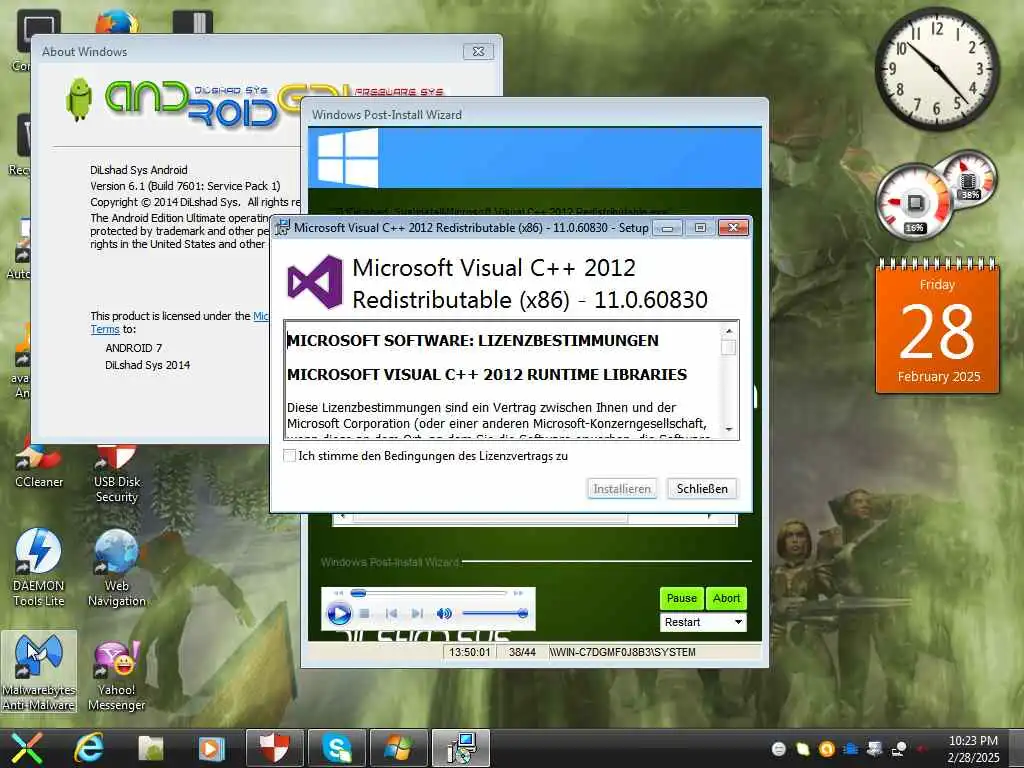Abort the Post-Install Wizard

coord(726,598)
